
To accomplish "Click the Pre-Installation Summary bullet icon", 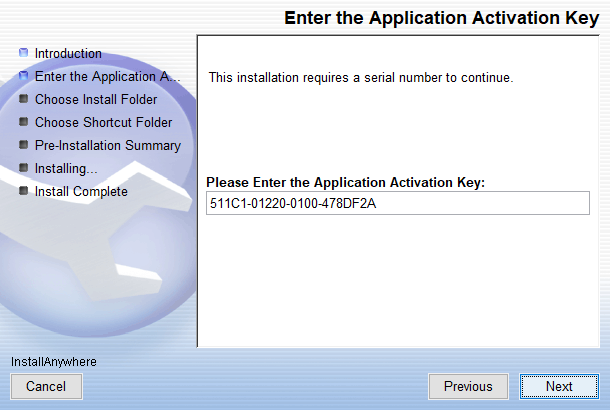I will [24, 145].
